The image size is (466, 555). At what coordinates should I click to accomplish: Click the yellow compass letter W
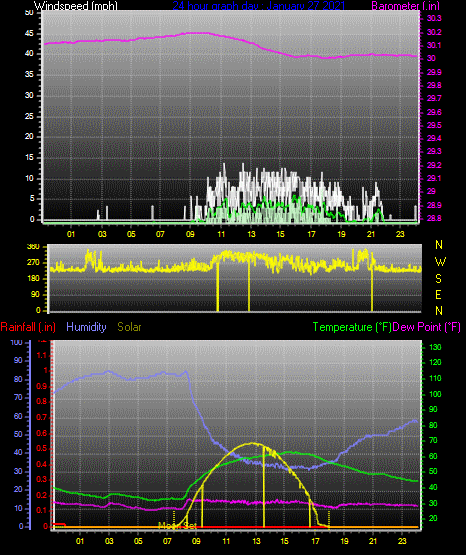pyautogui.click(x=440, y=262)
